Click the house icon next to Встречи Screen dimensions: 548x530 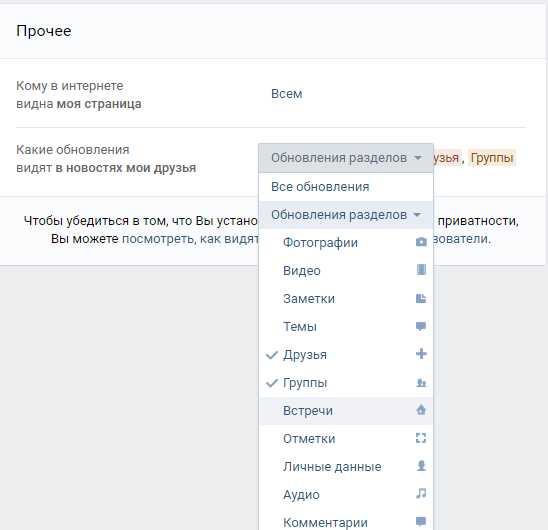421,410
